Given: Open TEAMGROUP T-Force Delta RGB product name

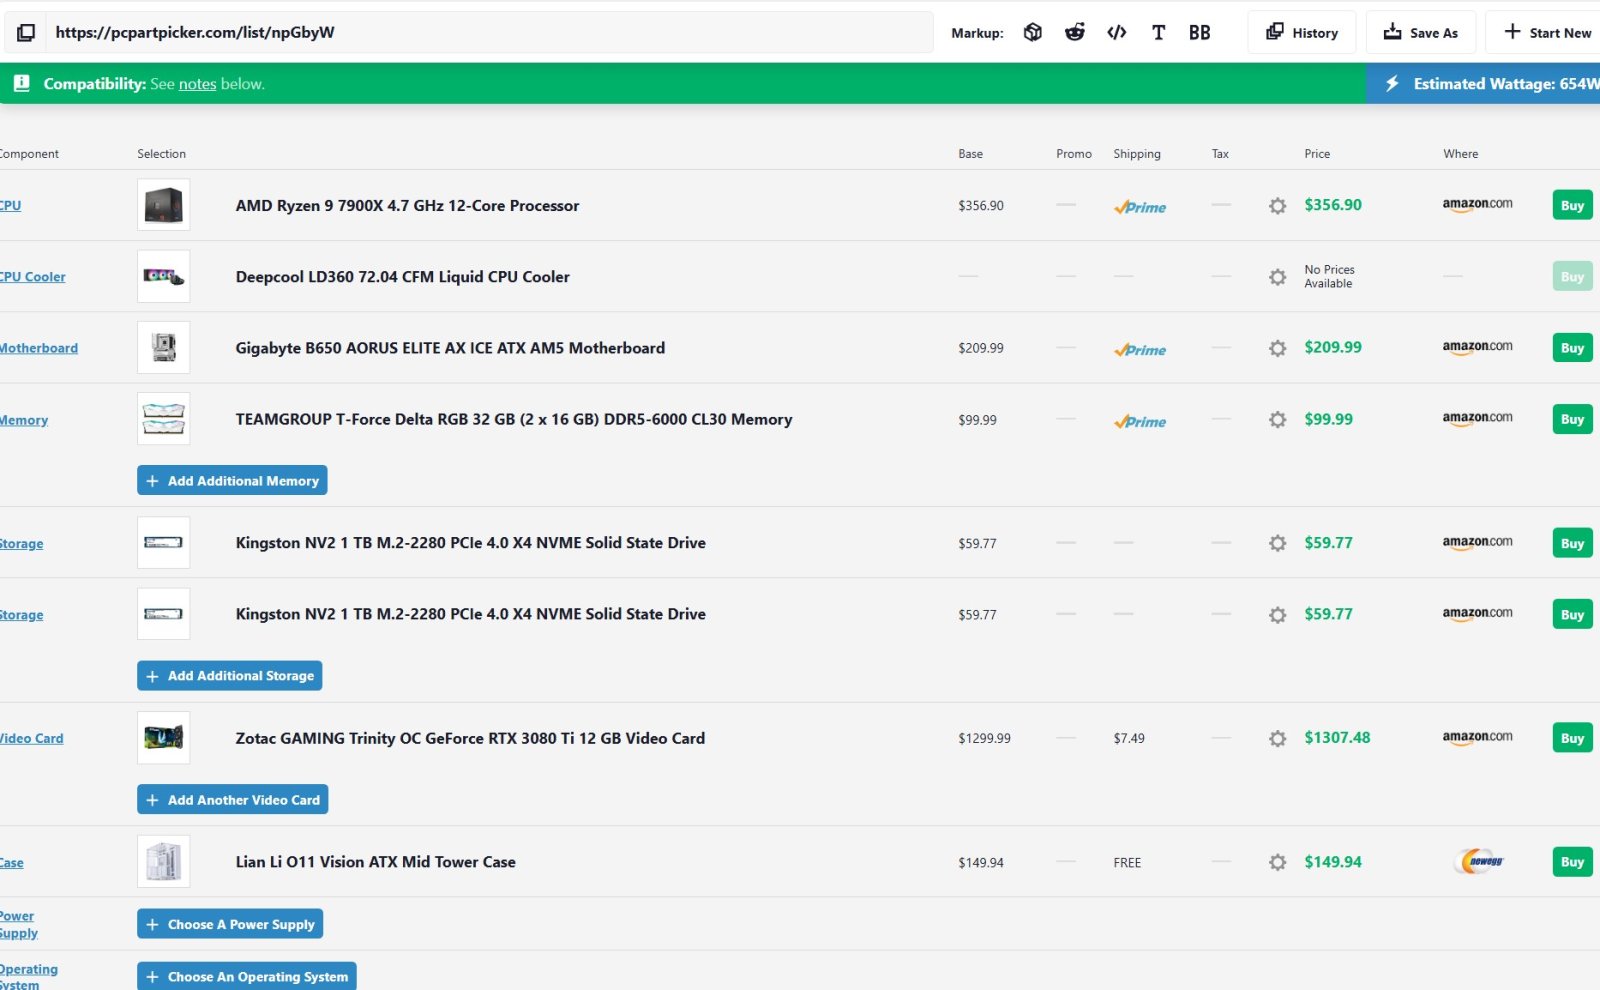Looking at the screenshot, I should point(514,419).
